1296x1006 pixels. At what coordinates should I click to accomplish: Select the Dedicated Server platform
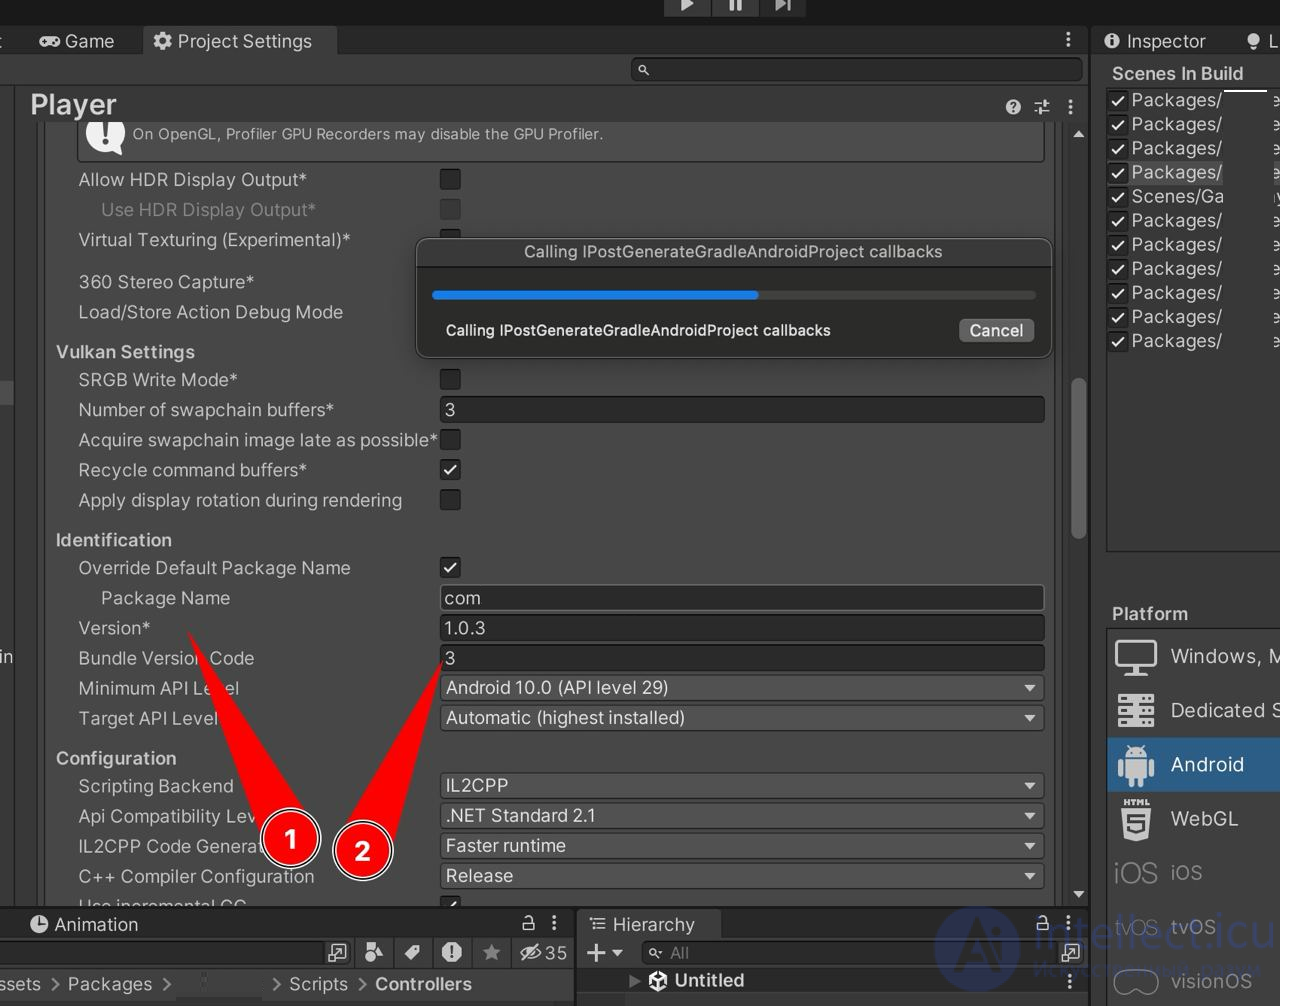coord(1193,710)
